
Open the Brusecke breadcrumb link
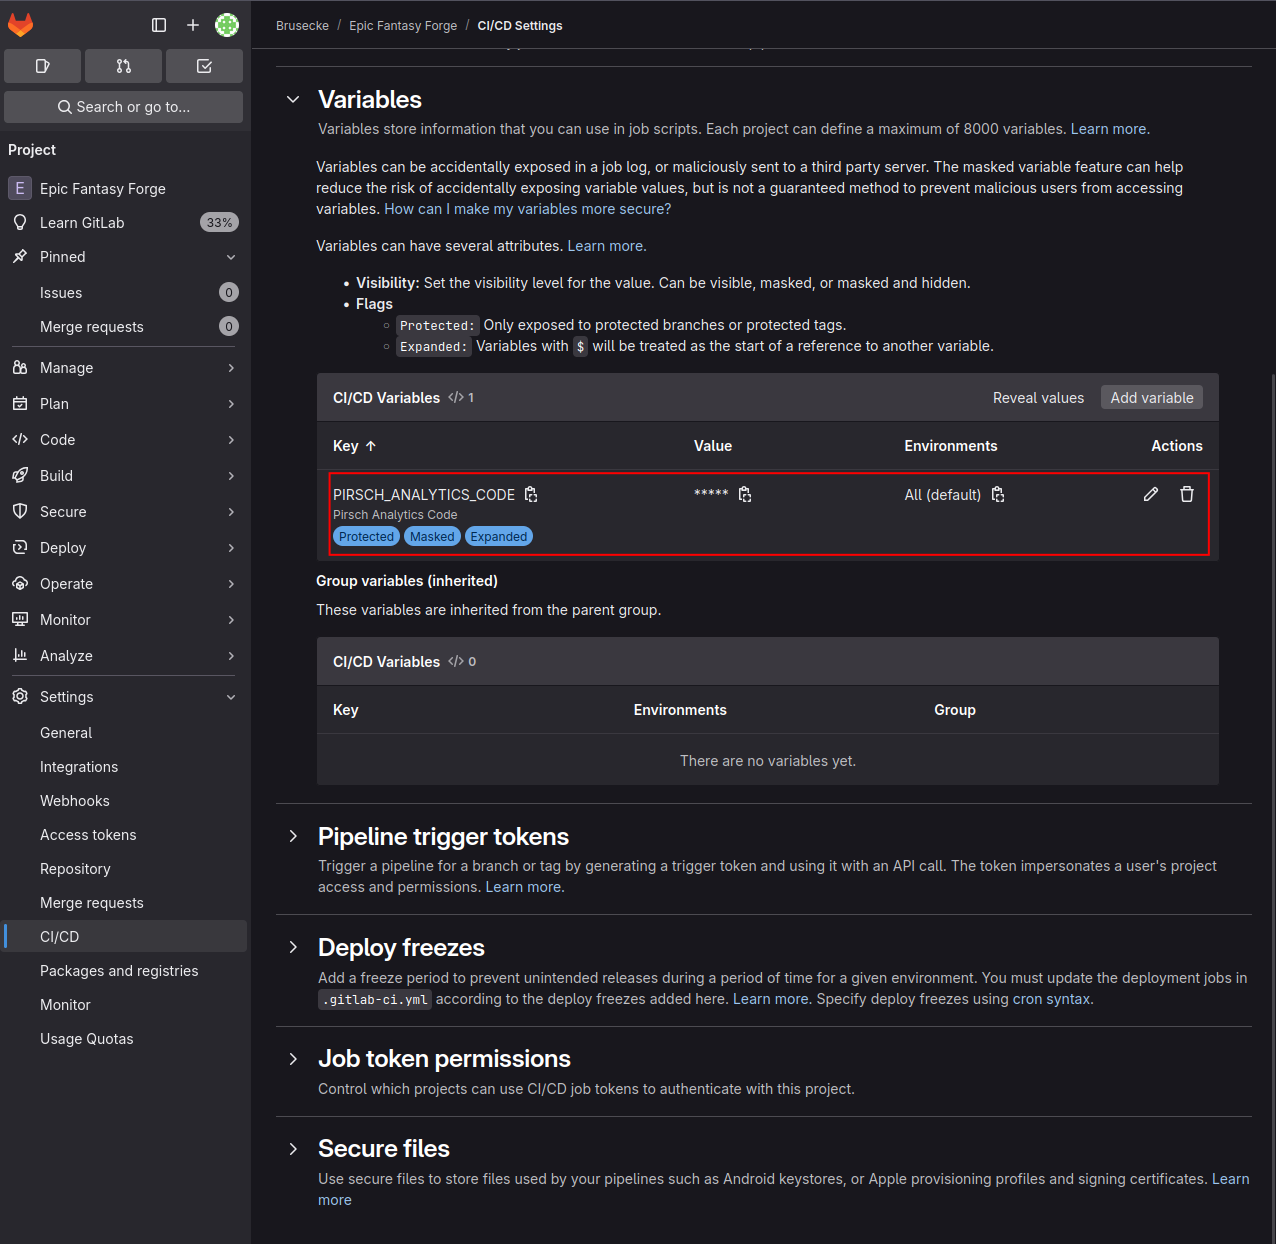tap(302, 26)
